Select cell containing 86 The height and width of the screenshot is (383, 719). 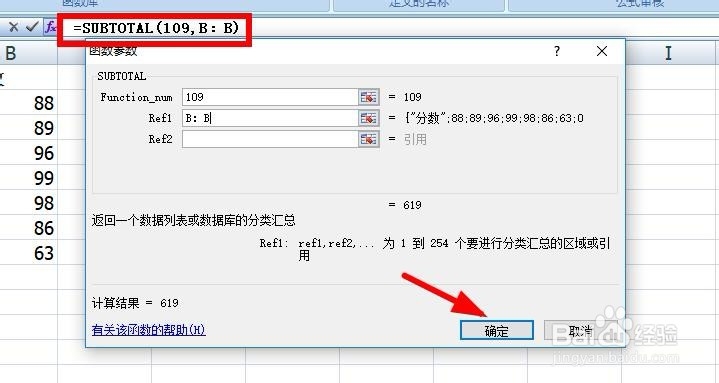(x=28, y=228)
